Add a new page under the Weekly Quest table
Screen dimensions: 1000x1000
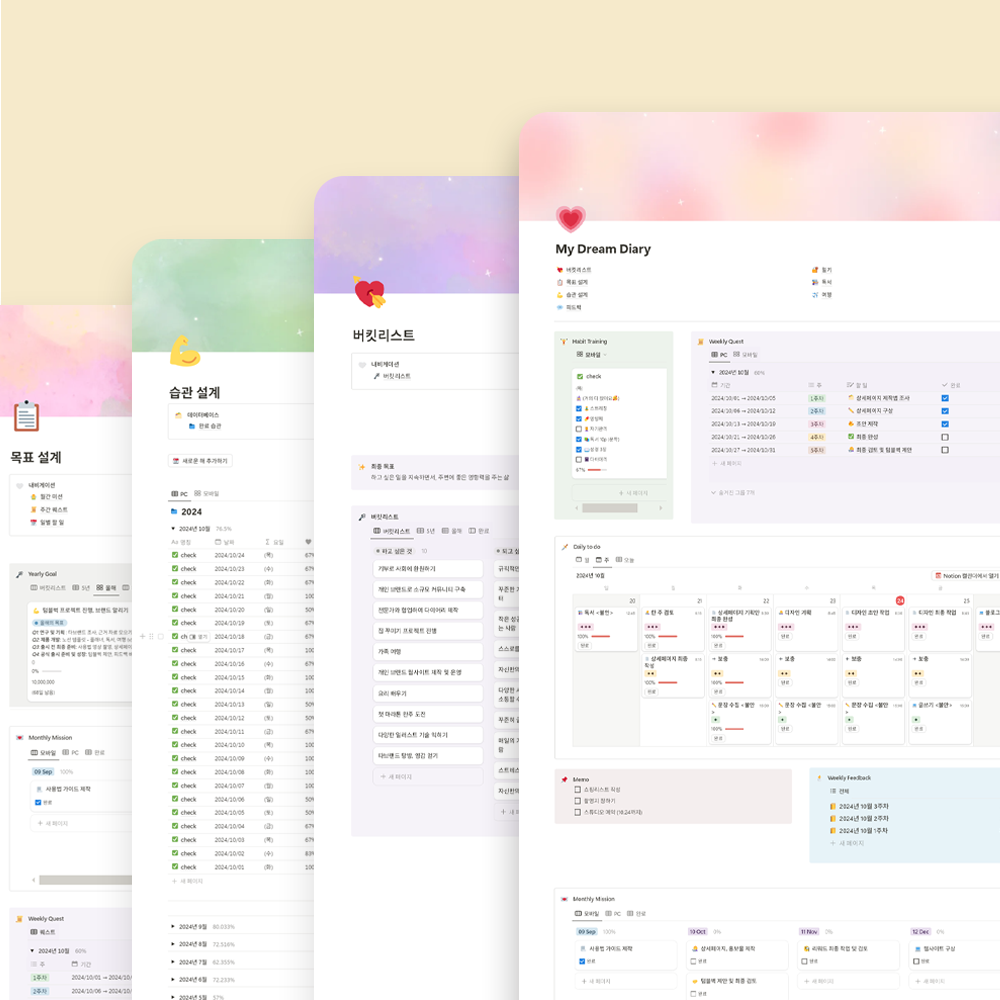pyautogui.click(x=726, y=463)
